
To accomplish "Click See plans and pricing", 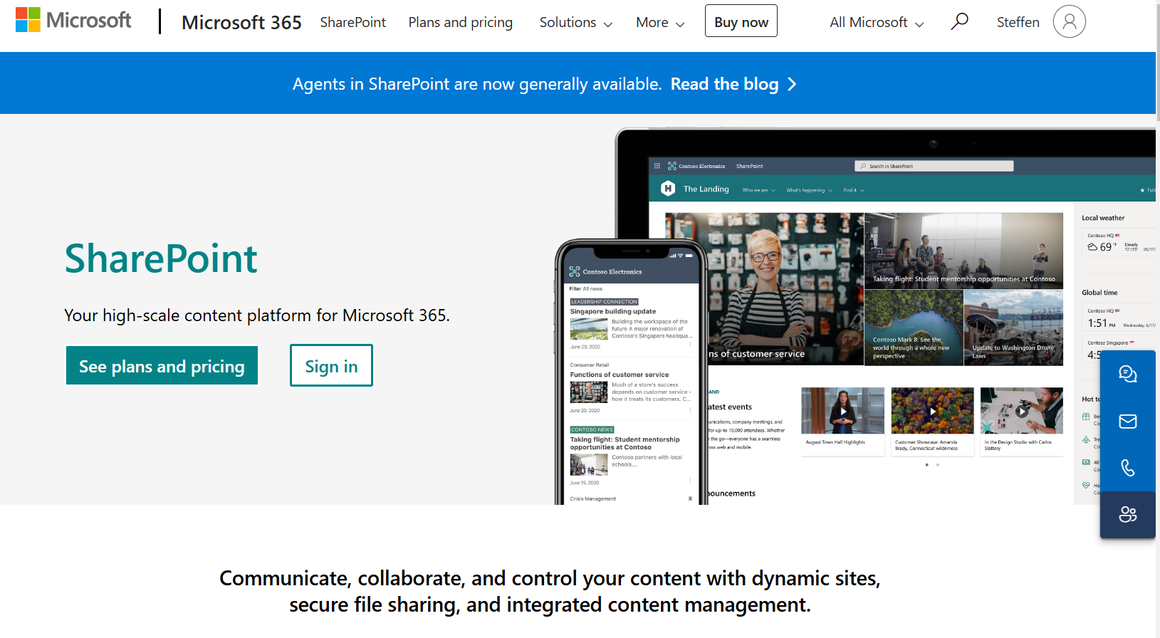I will [161, 365].
